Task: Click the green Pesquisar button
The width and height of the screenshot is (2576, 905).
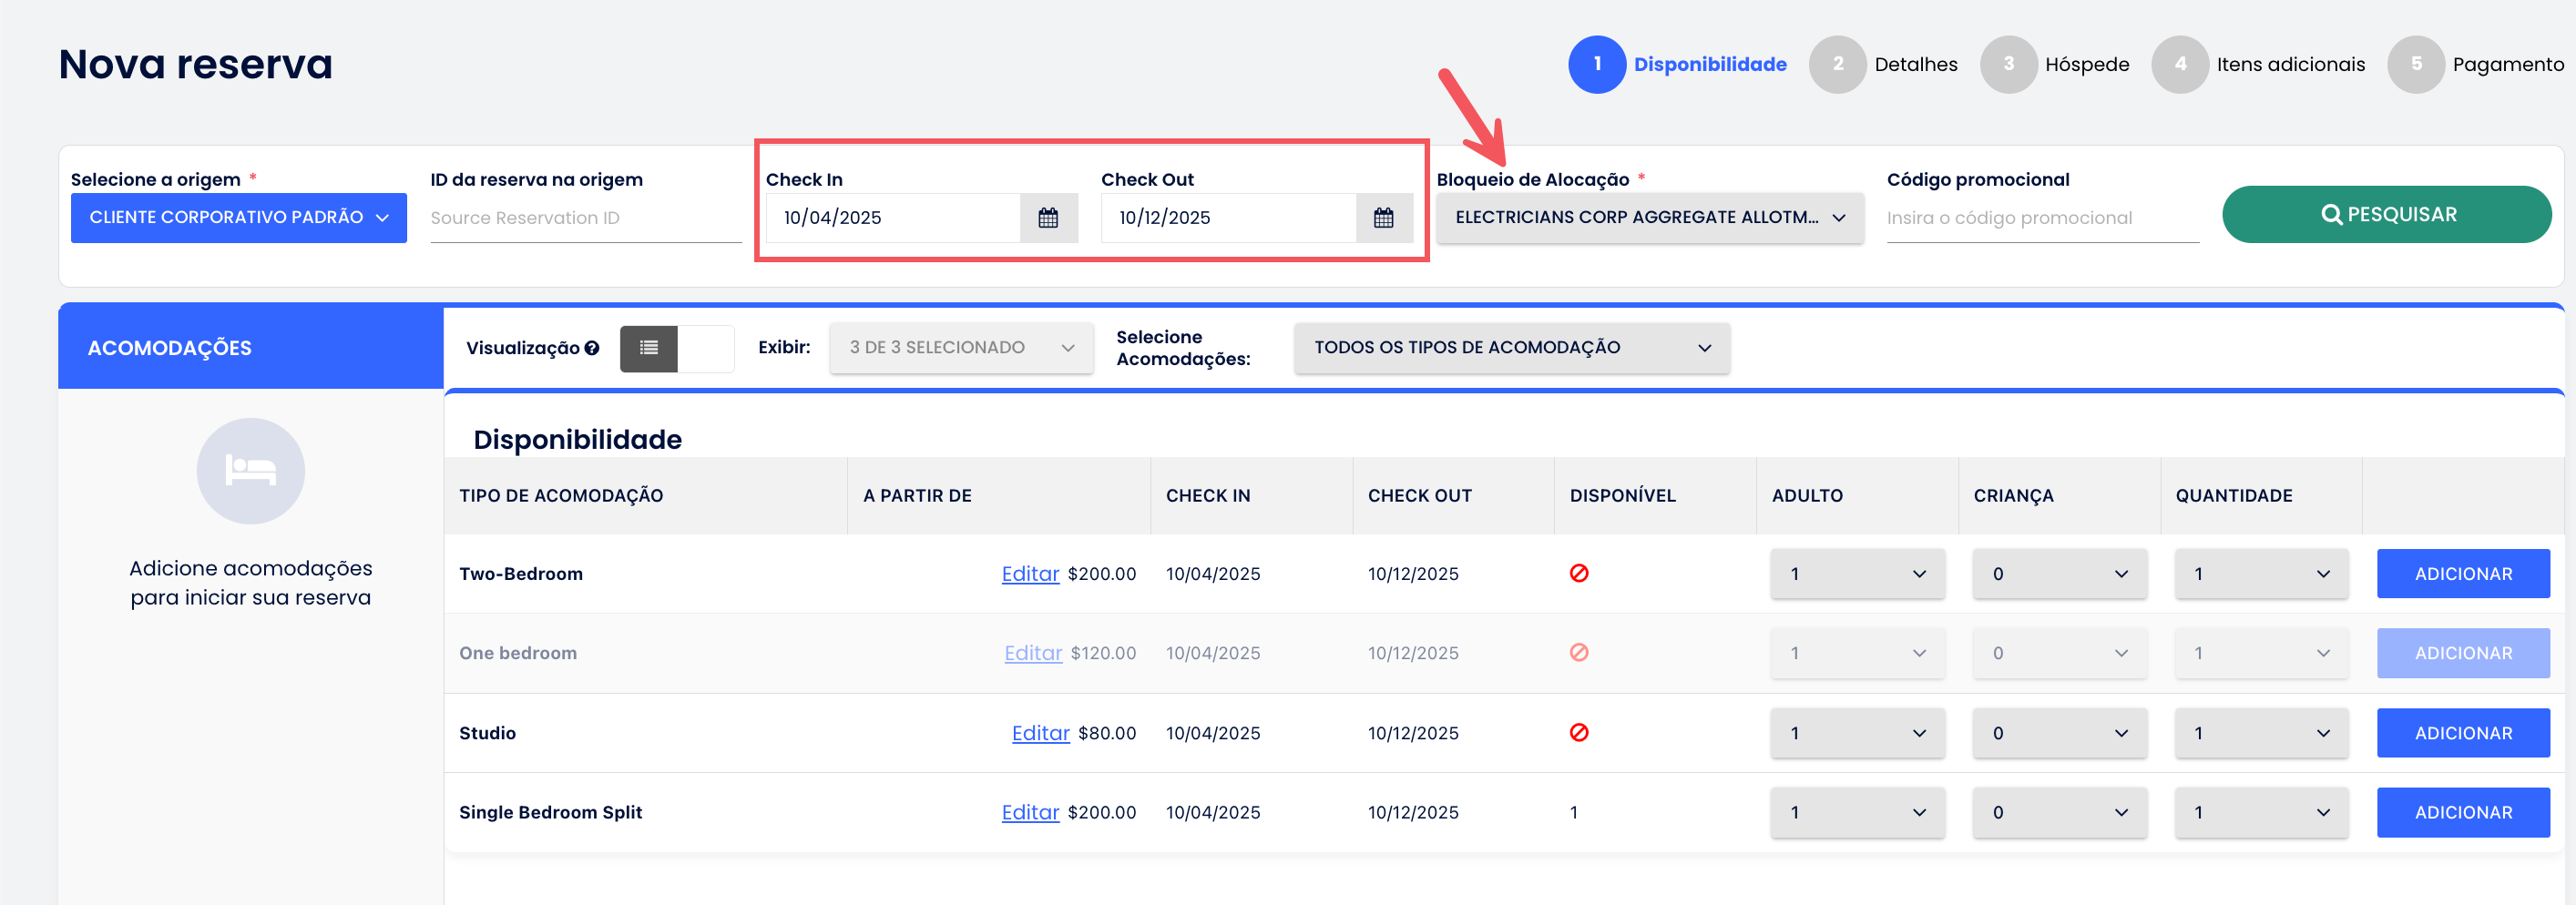Action: pyautogui.click(x=2386, y=214)
